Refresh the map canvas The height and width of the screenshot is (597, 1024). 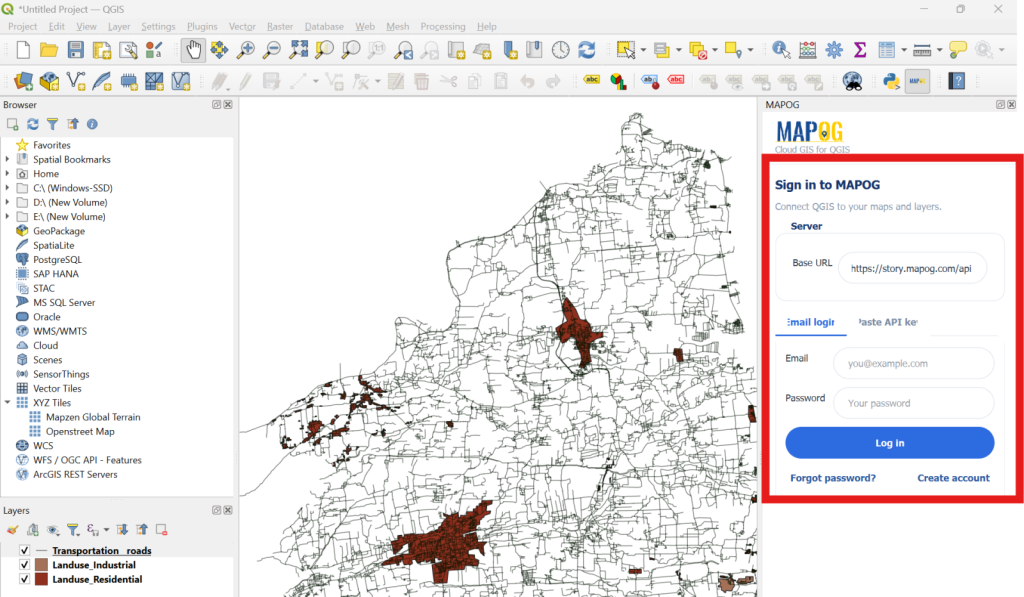click(x=586, y=50)
